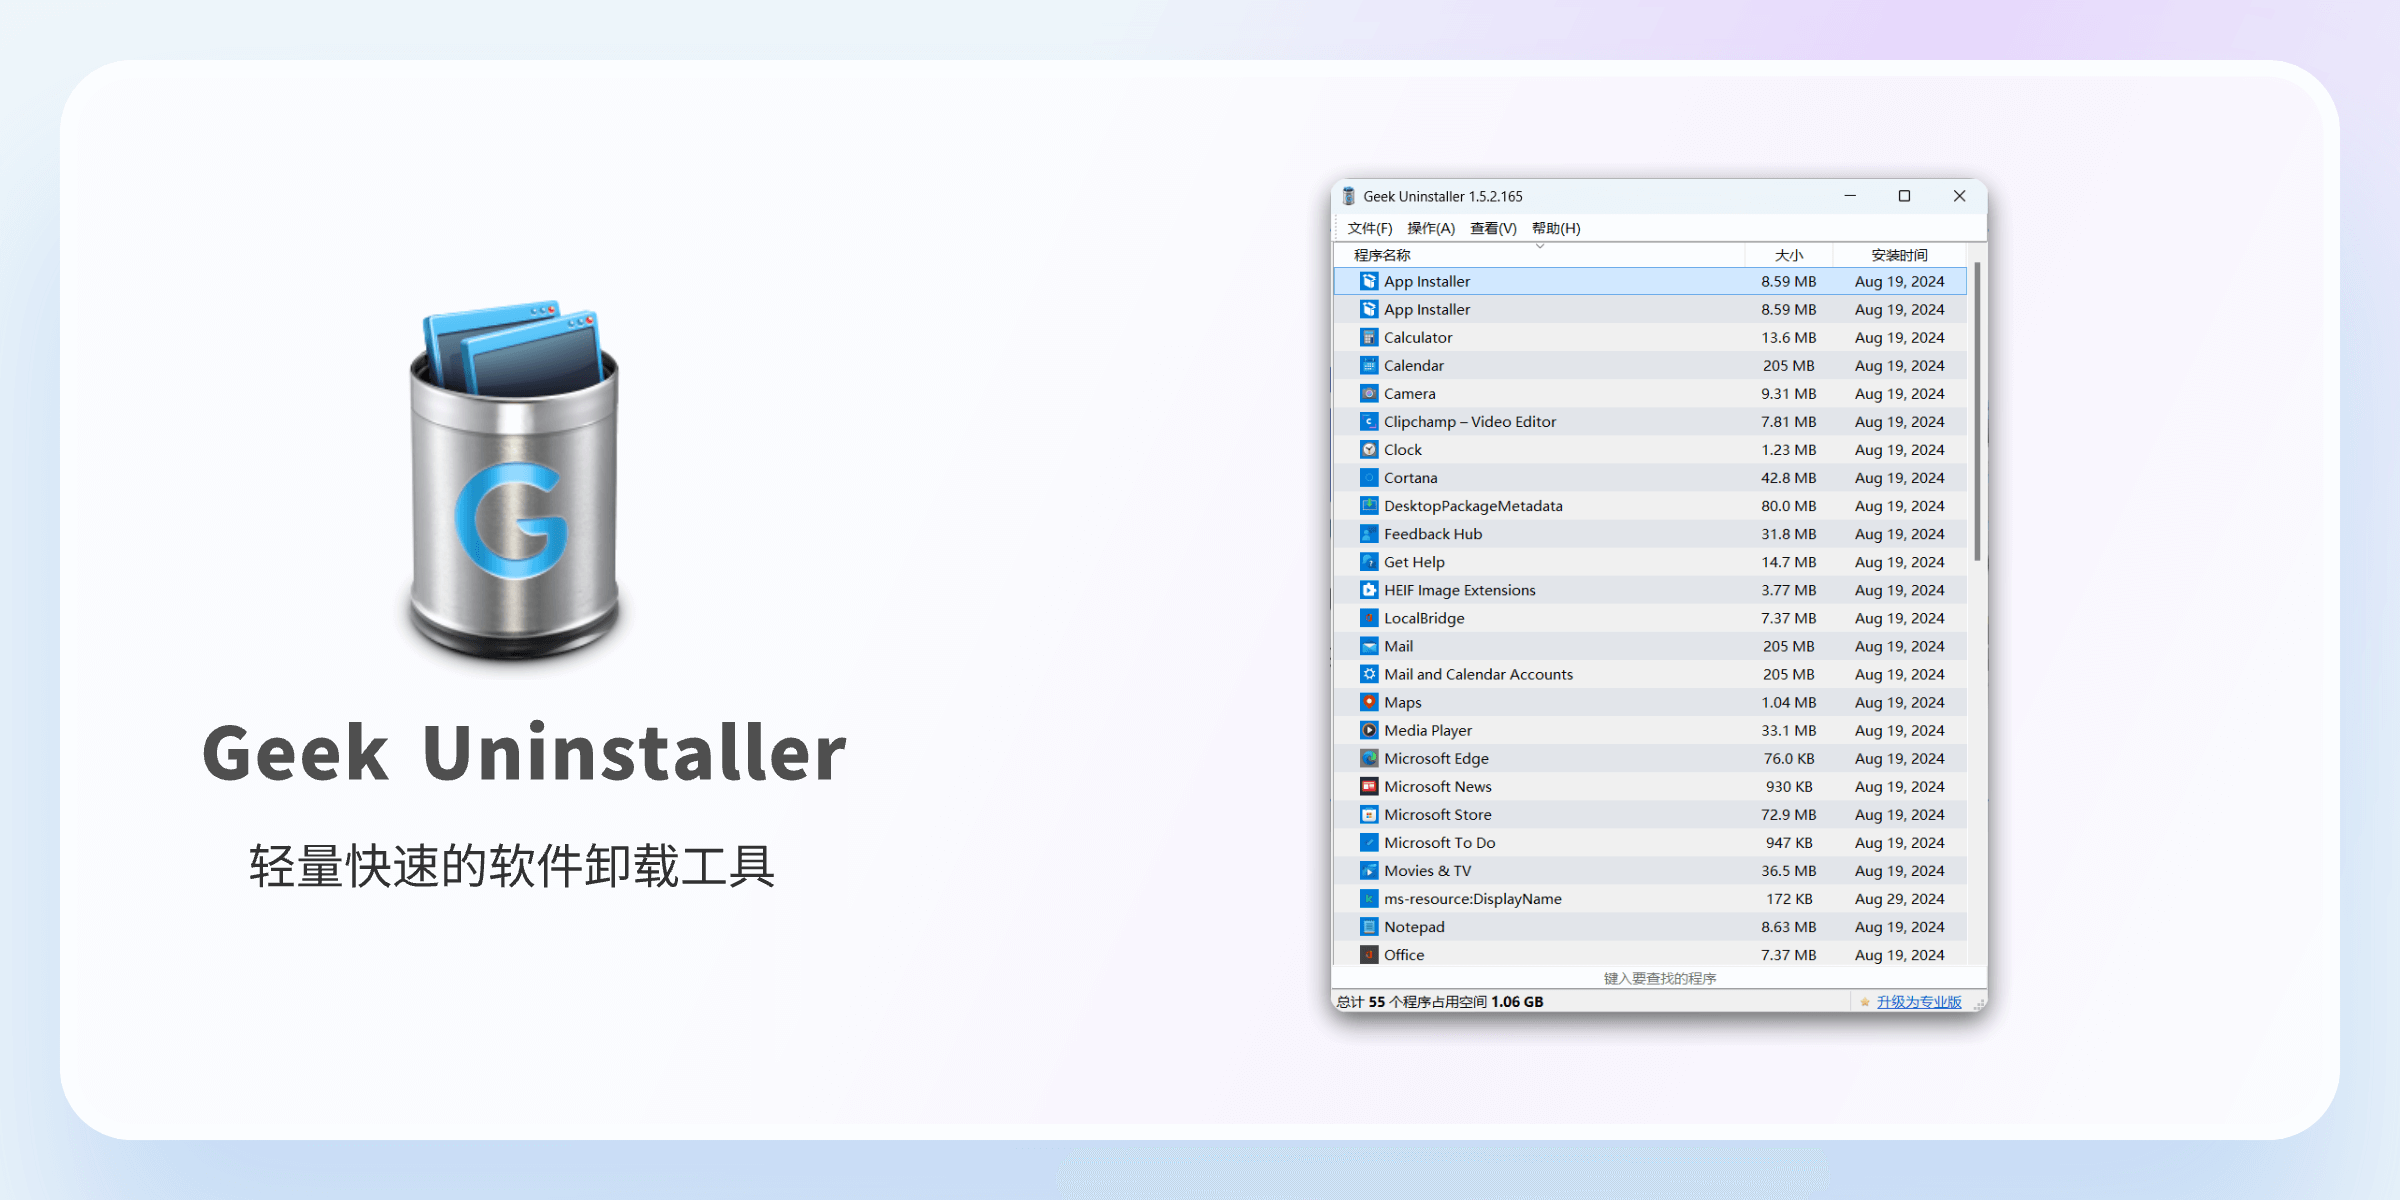Image resolution: width=2400 pixels, height=1200 pixels.
Task: Click the 8.63 MB Notepad size
Action: 1789,926
